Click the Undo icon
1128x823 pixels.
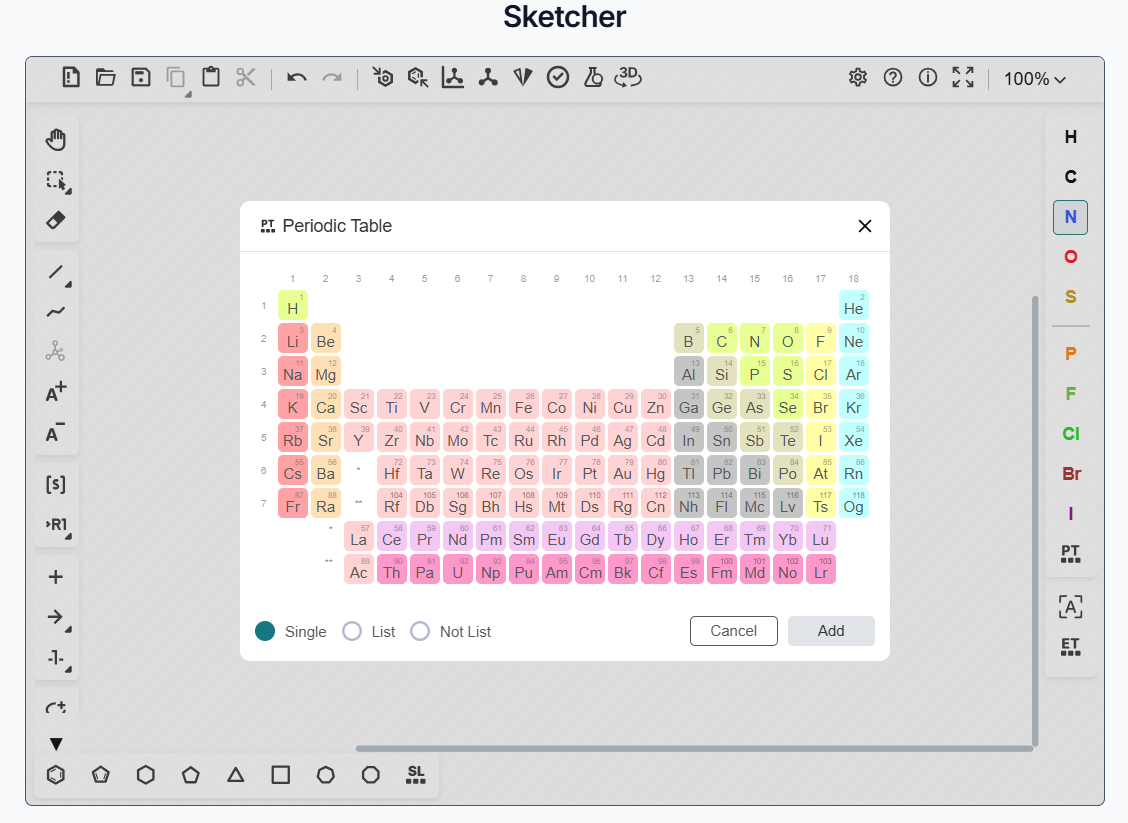click(x=296, y=77)
